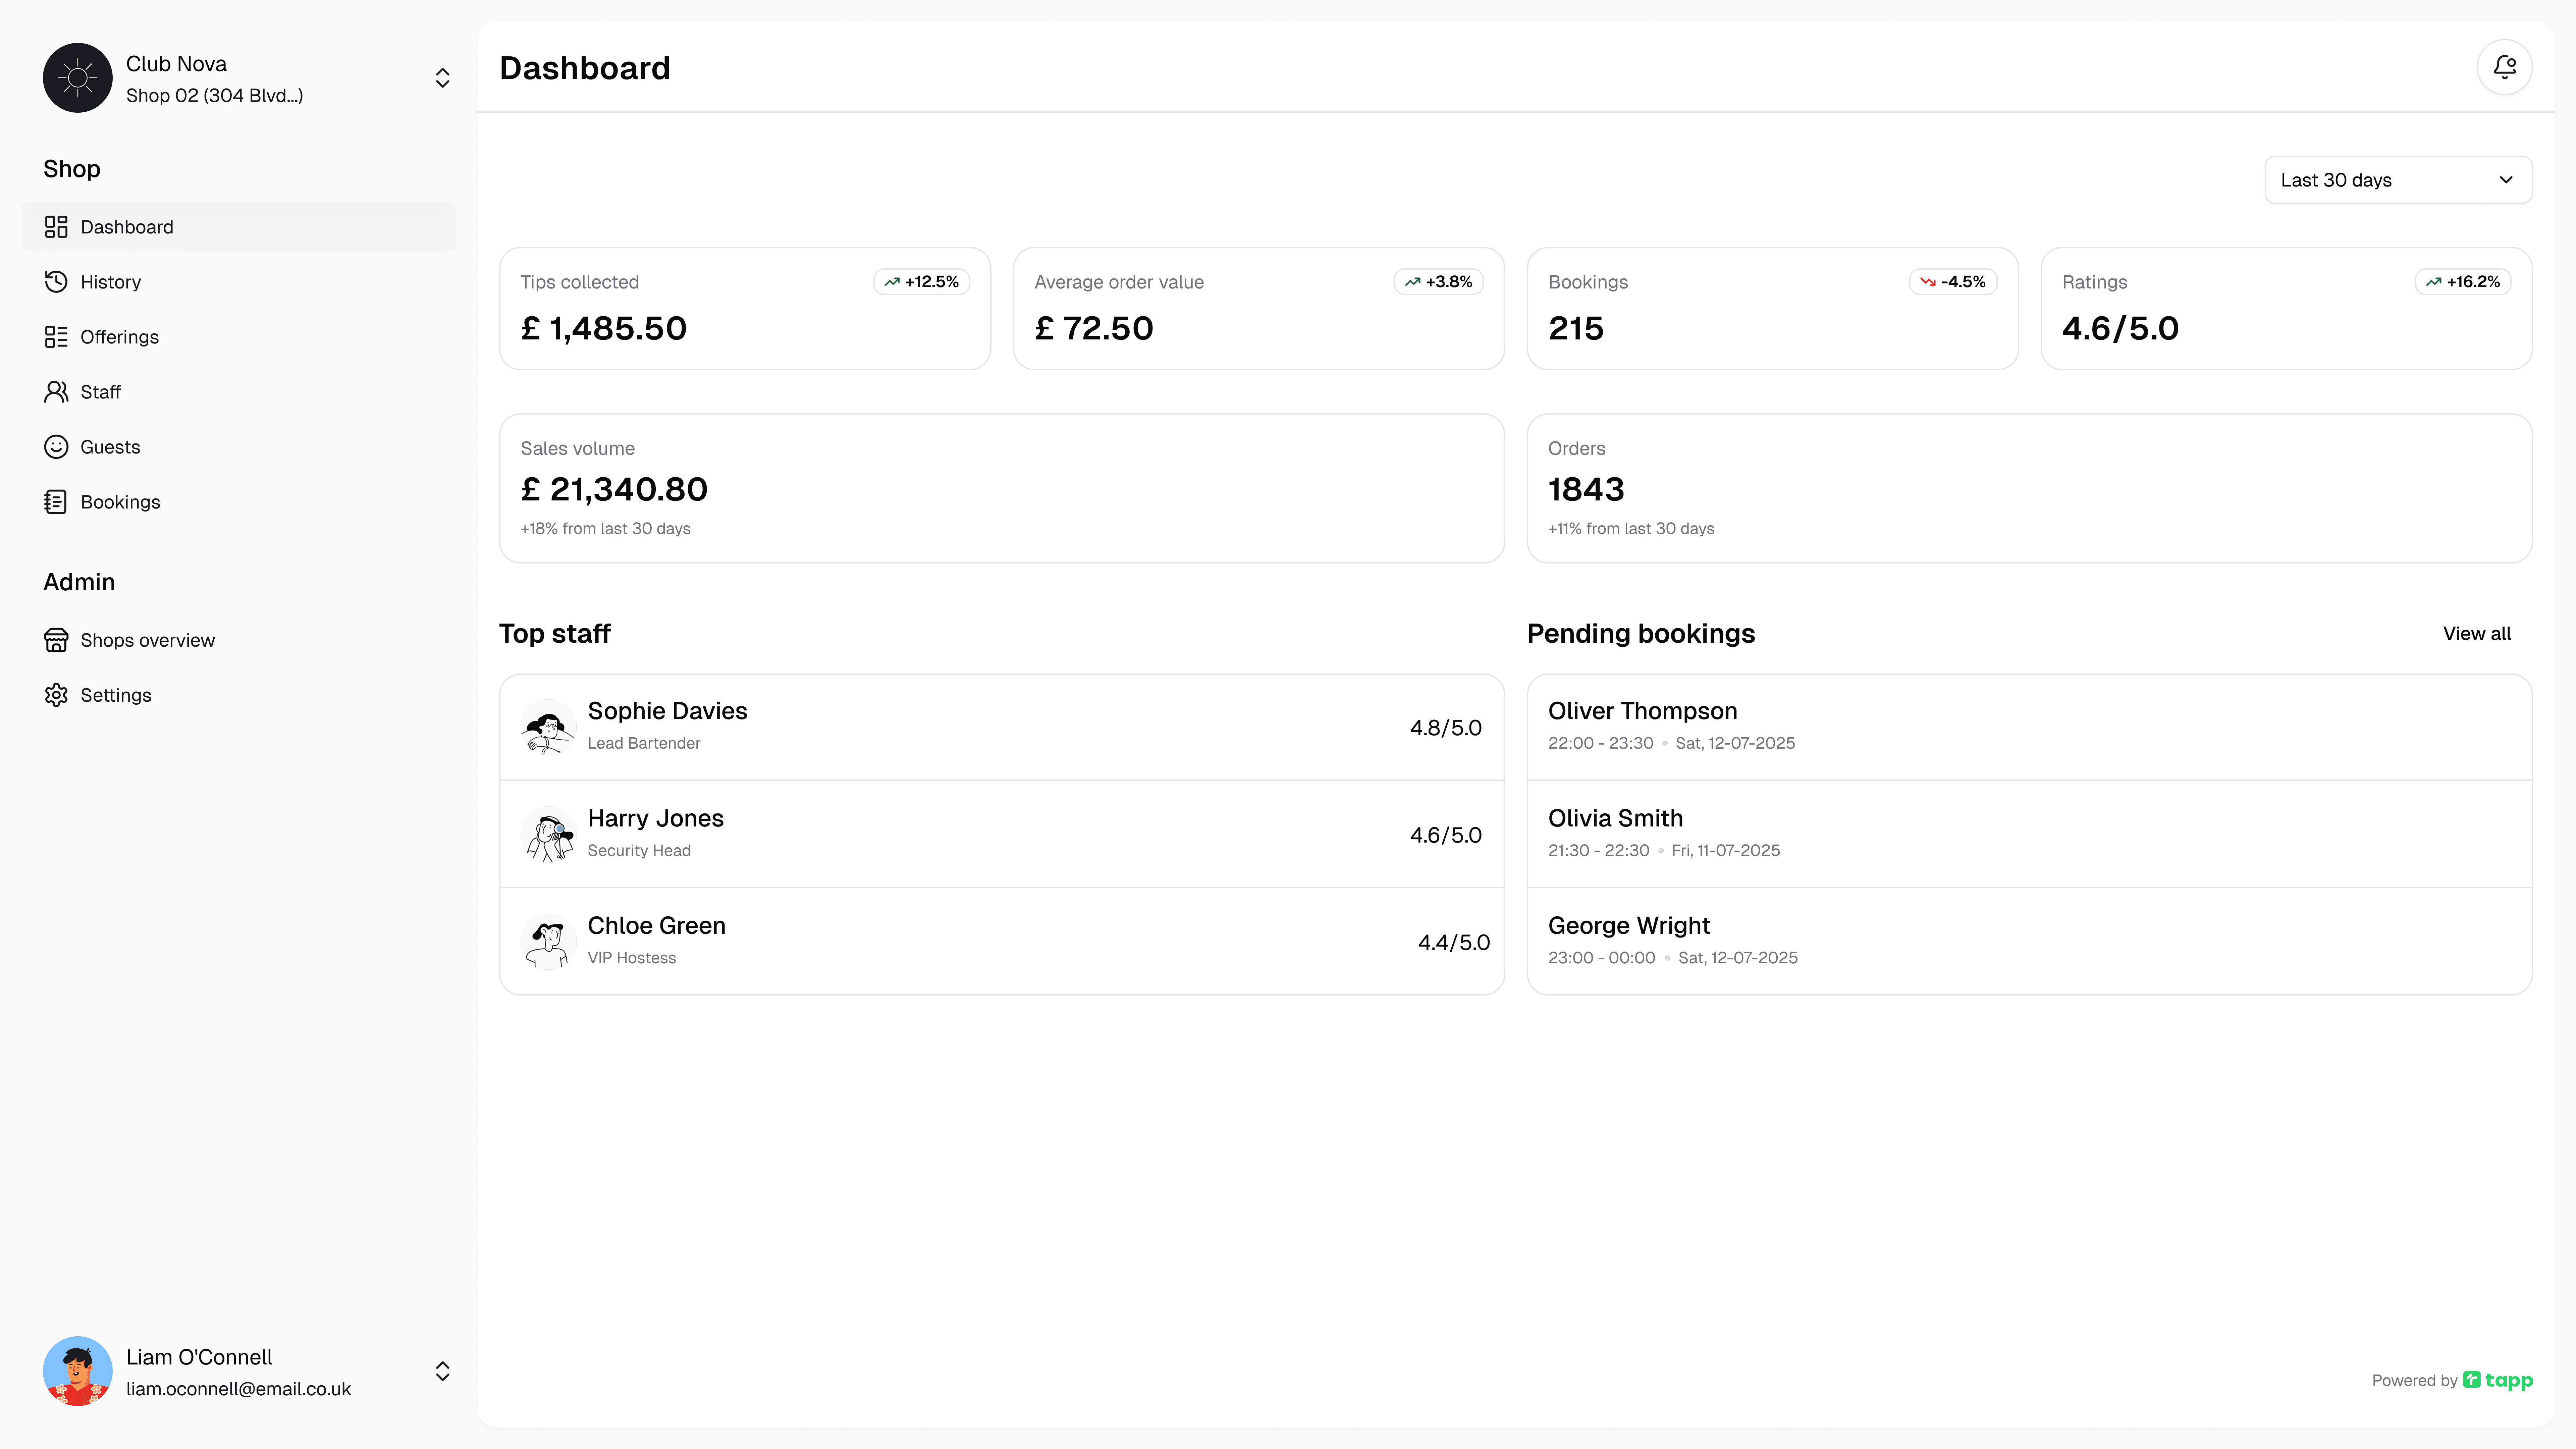
Task: Expand the Liam O'Connell account menu
Action: pyautogui.click(x=442, y=1371)
